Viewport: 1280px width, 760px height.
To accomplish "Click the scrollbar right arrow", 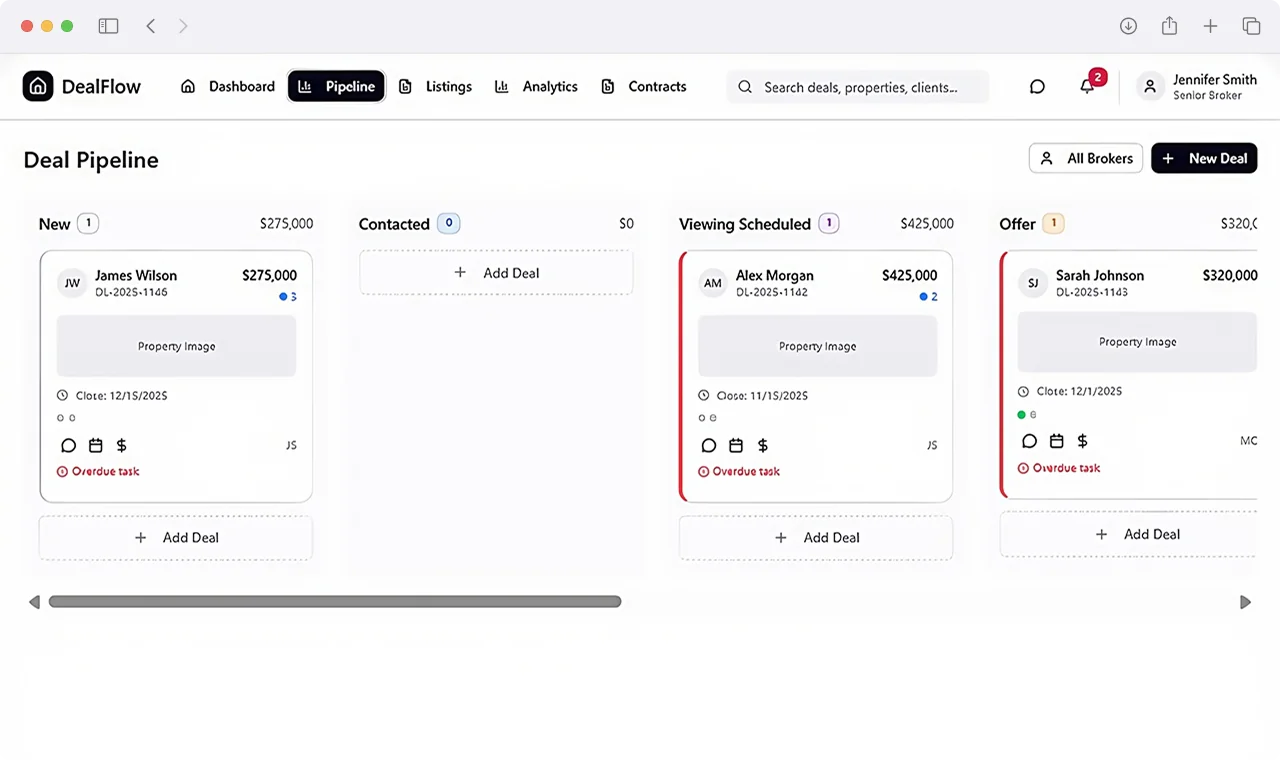I will point(1245,602).
